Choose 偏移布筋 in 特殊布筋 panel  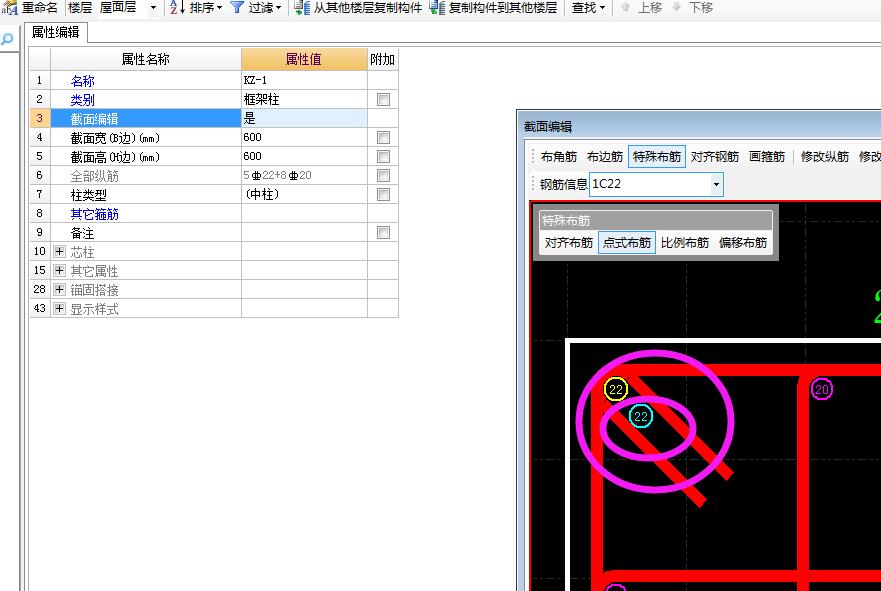tap(743, 243)
